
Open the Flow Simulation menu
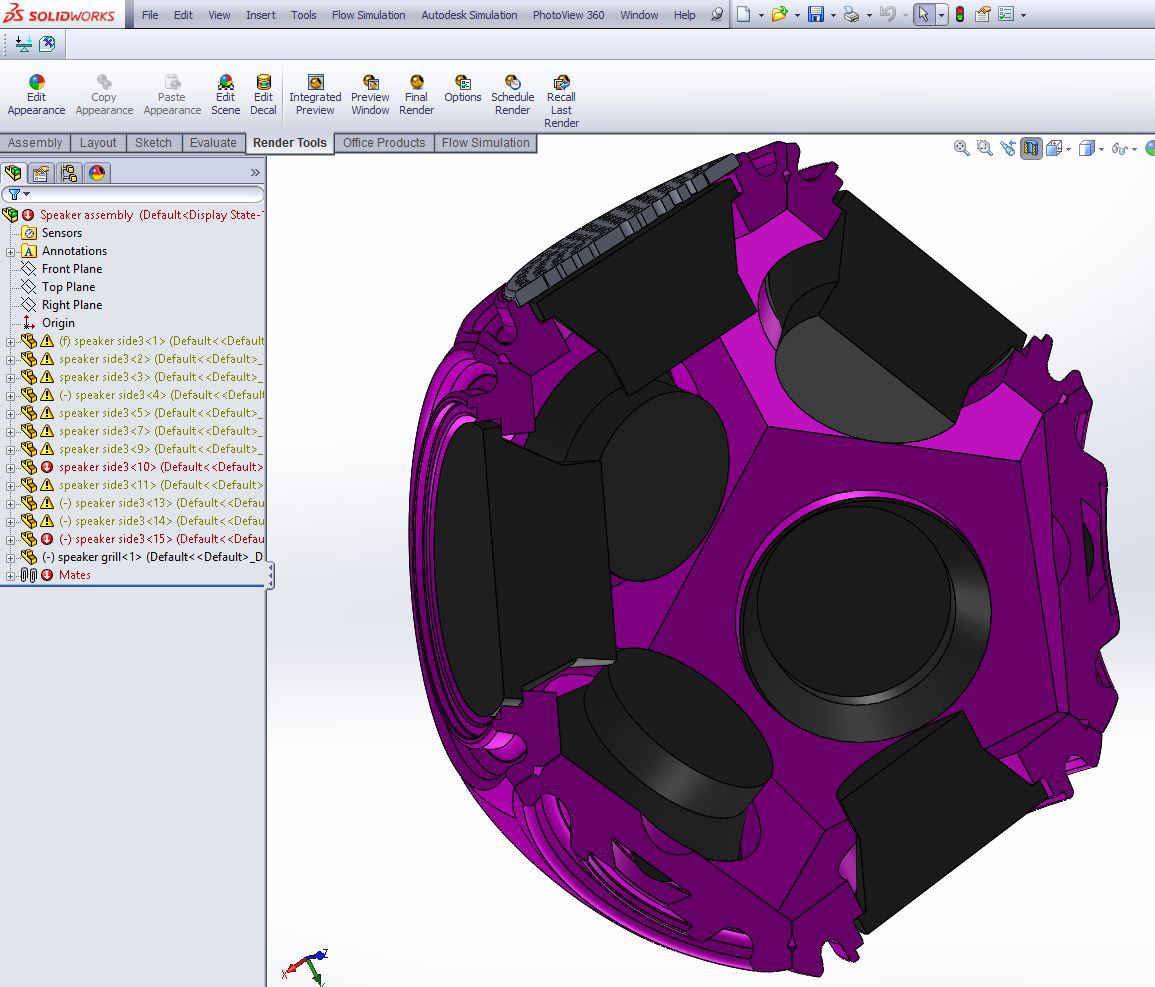click(x=368, y=15)
